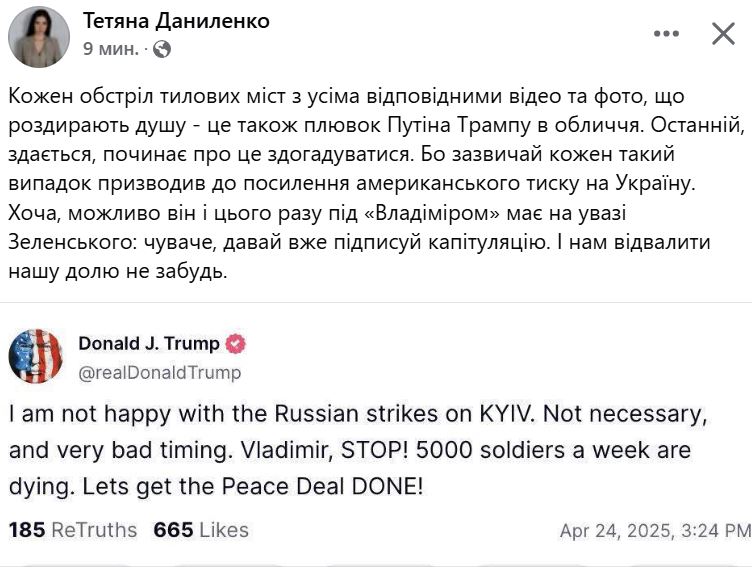Click the verified badge beside Donald J. Trump
Screen dimensions: 752x567
pos(236,344)
